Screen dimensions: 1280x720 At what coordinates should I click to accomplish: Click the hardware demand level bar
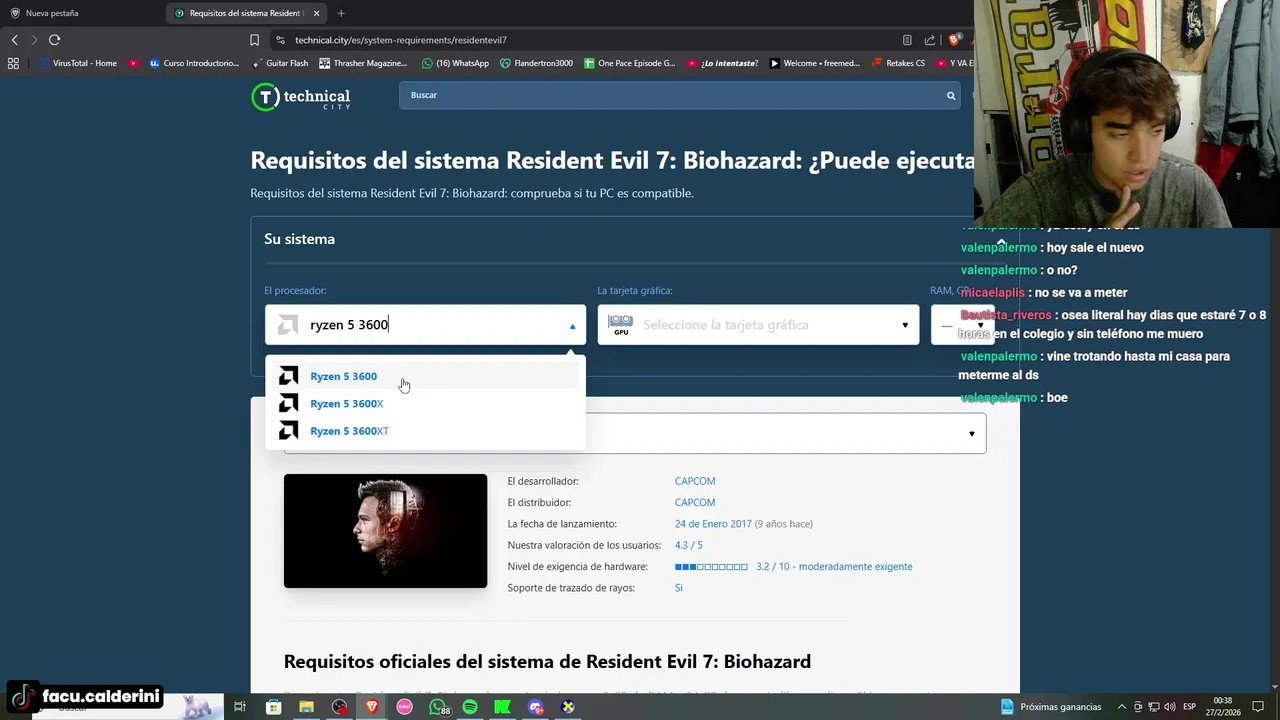pyautogui.click(x=711, y=567)
